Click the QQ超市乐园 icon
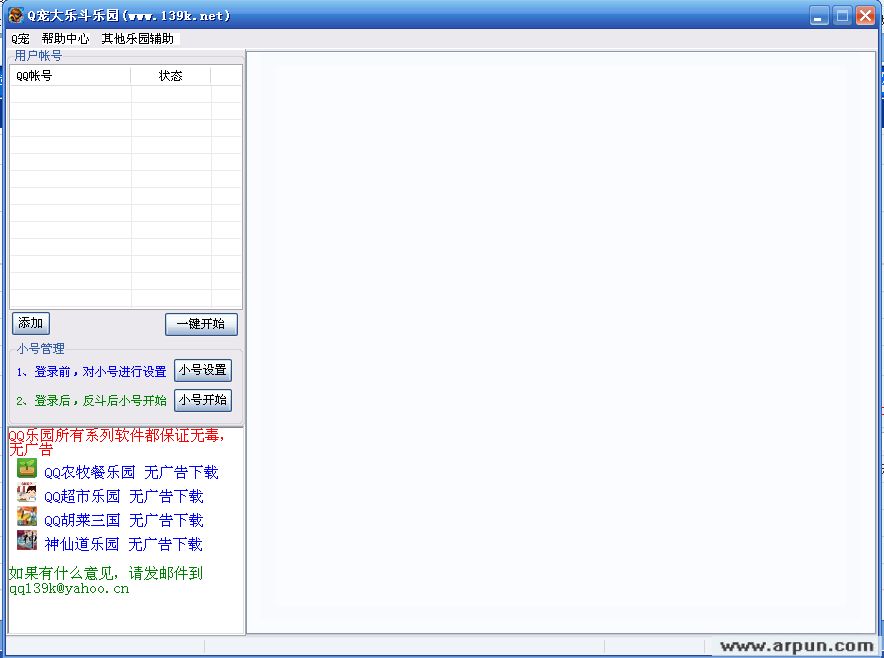 (26, 493)
